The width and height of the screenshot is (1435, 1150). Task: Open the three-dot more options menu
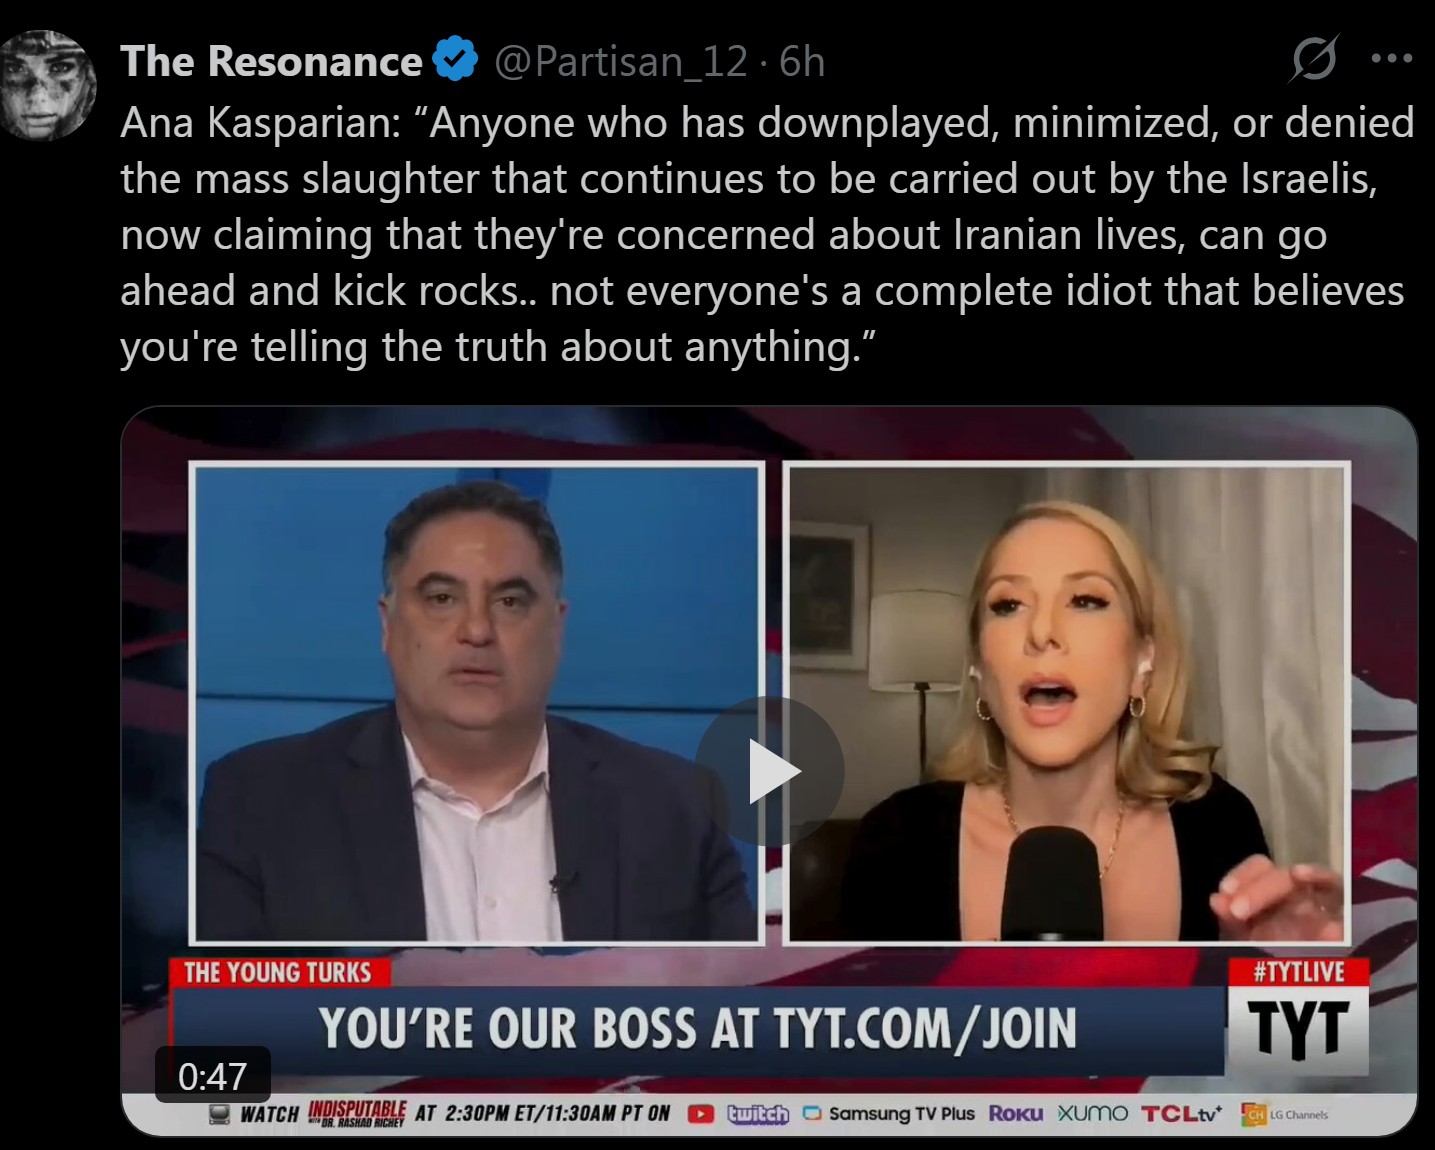click(x=1392, y=58)
